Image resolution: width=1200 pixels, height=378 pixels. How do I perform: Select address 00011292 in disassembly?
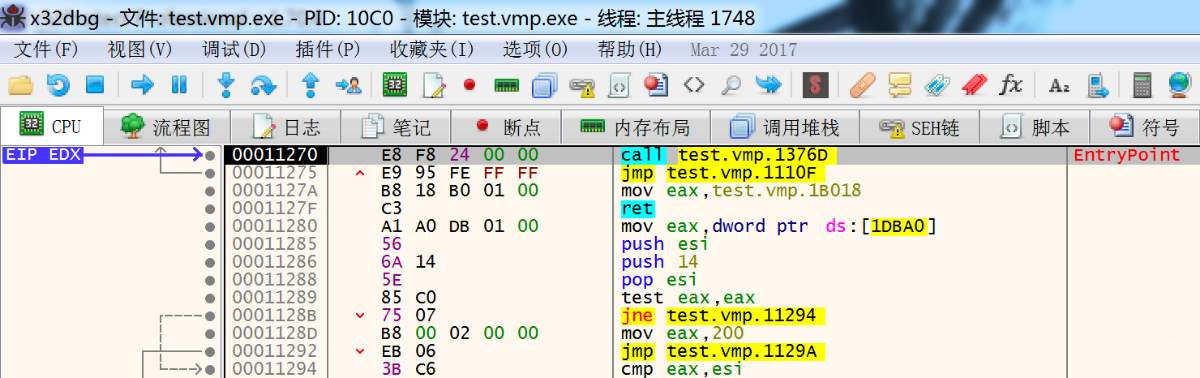point(274,351)
